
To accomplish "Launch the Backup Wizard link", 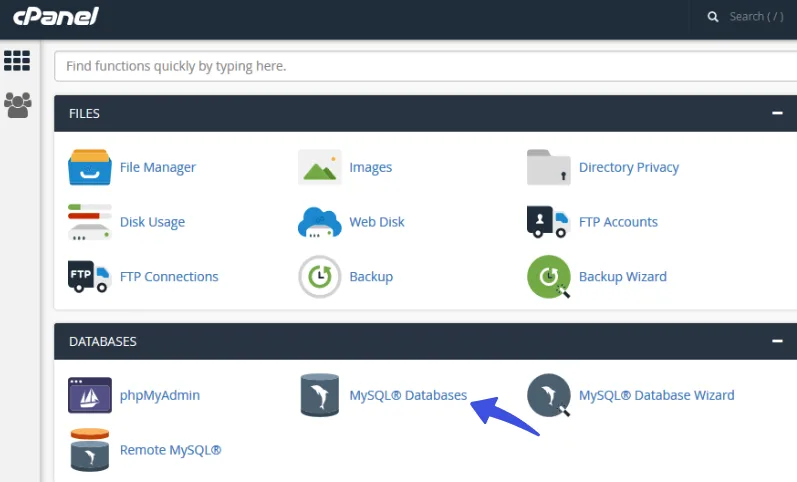I will [623, 277].
